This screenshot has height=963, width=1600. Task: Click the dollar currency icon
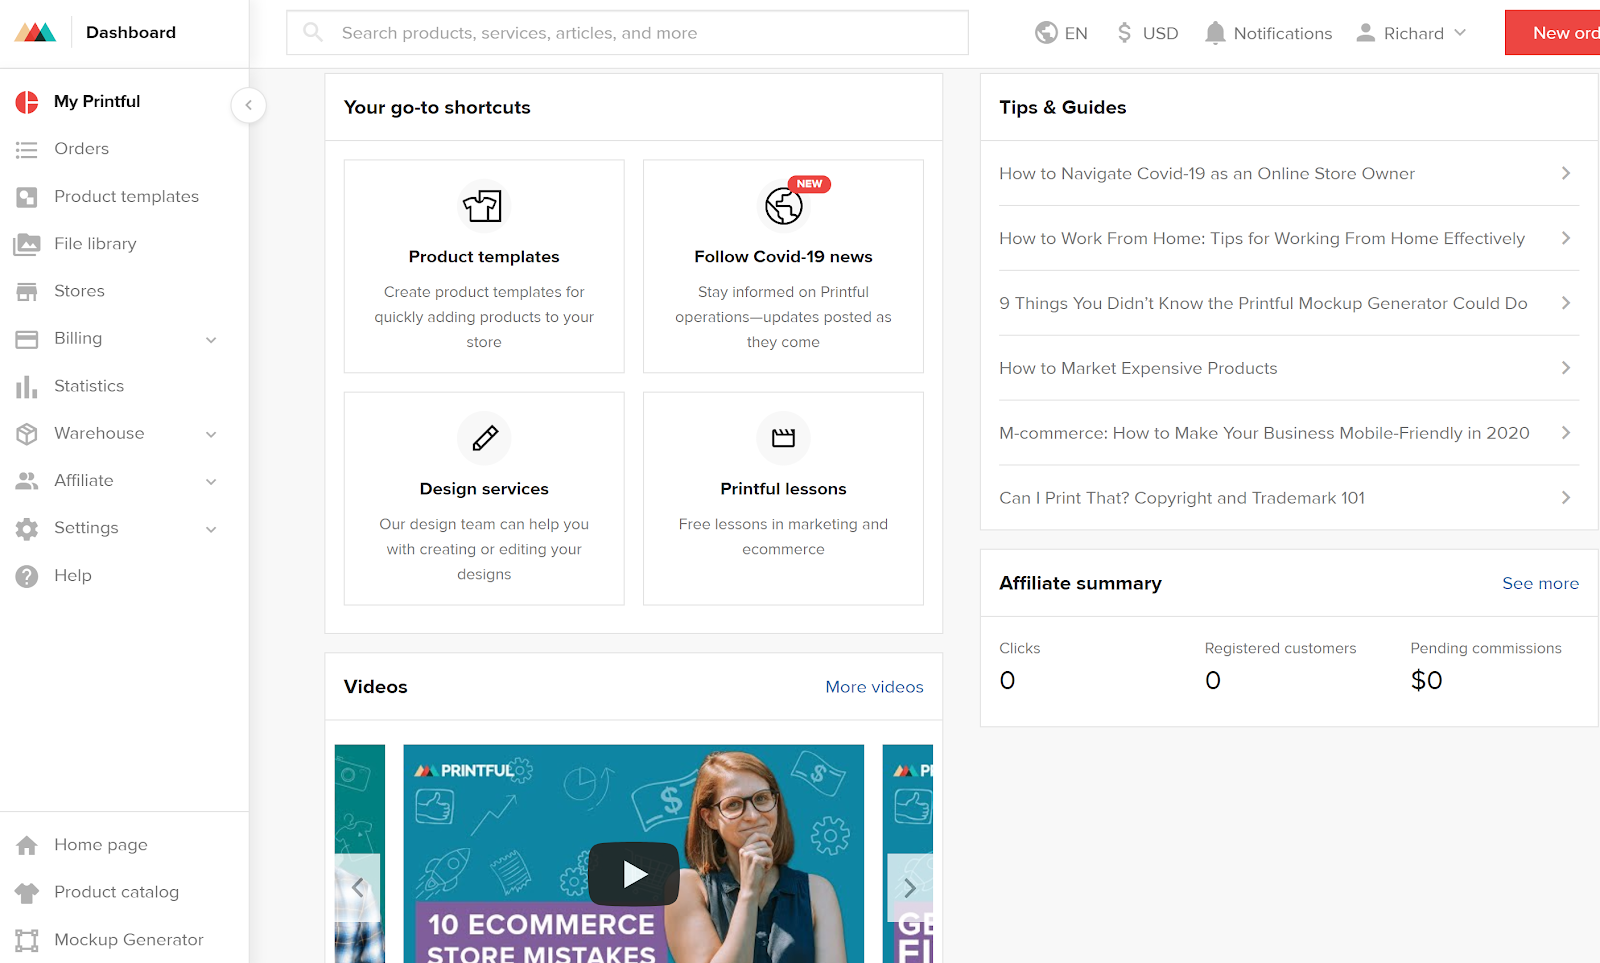coord(1124,33)
